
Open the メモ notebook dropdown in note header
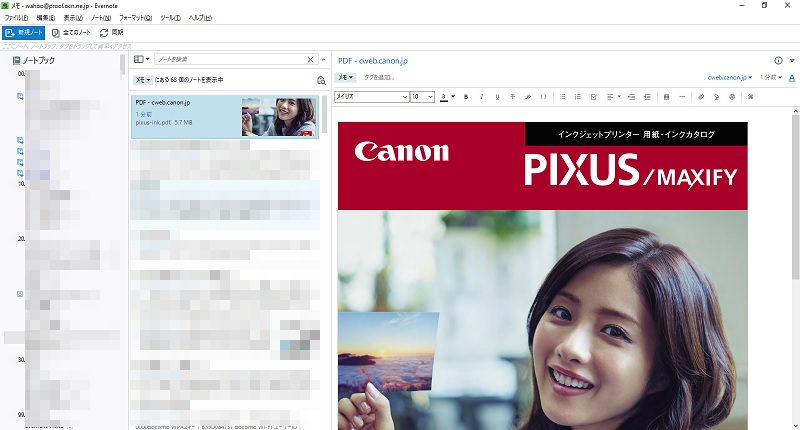click(x=345, y=77)
